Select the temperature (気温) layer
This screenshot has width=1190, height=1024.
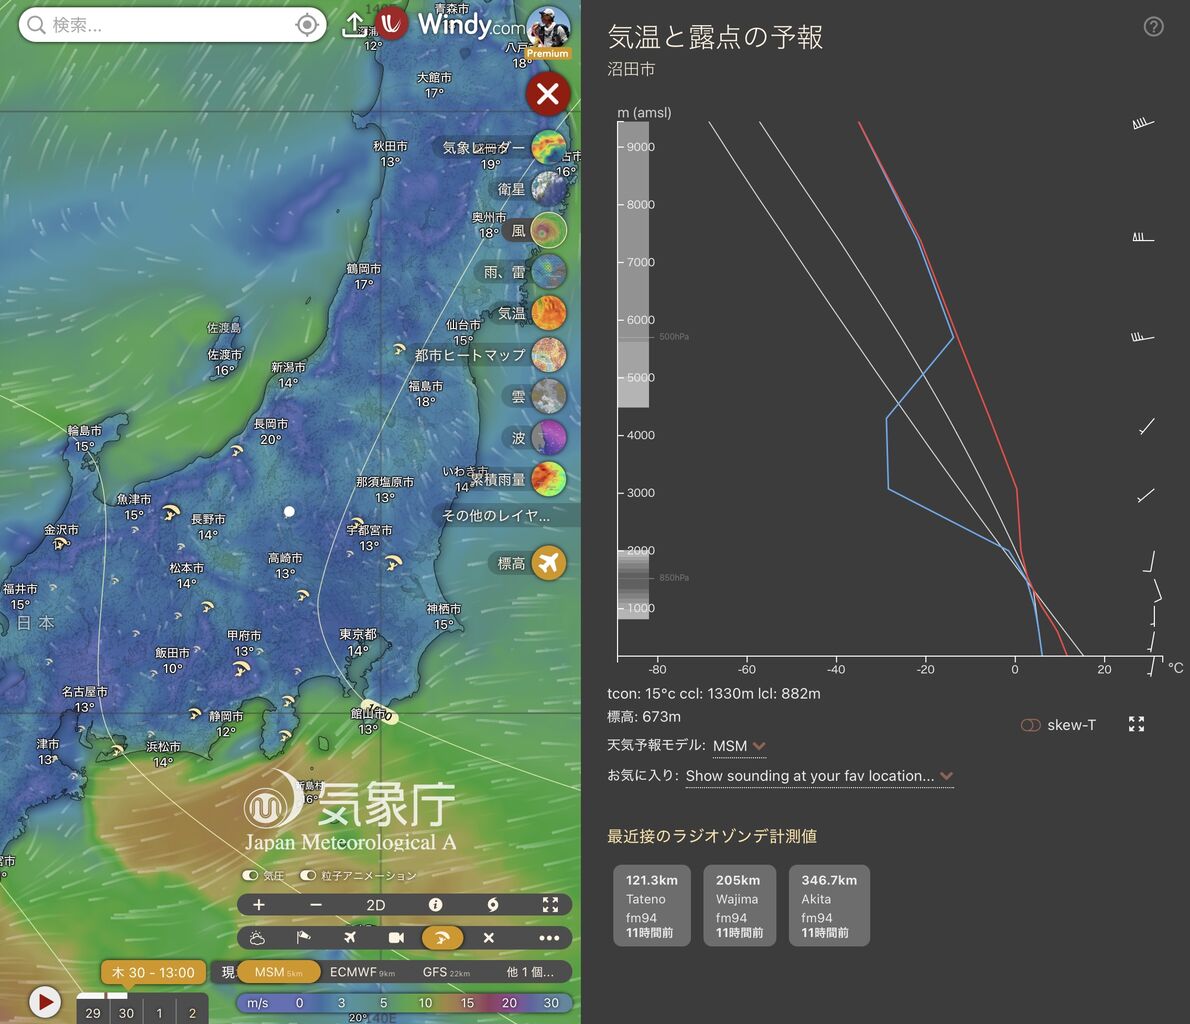click(549, 313)
